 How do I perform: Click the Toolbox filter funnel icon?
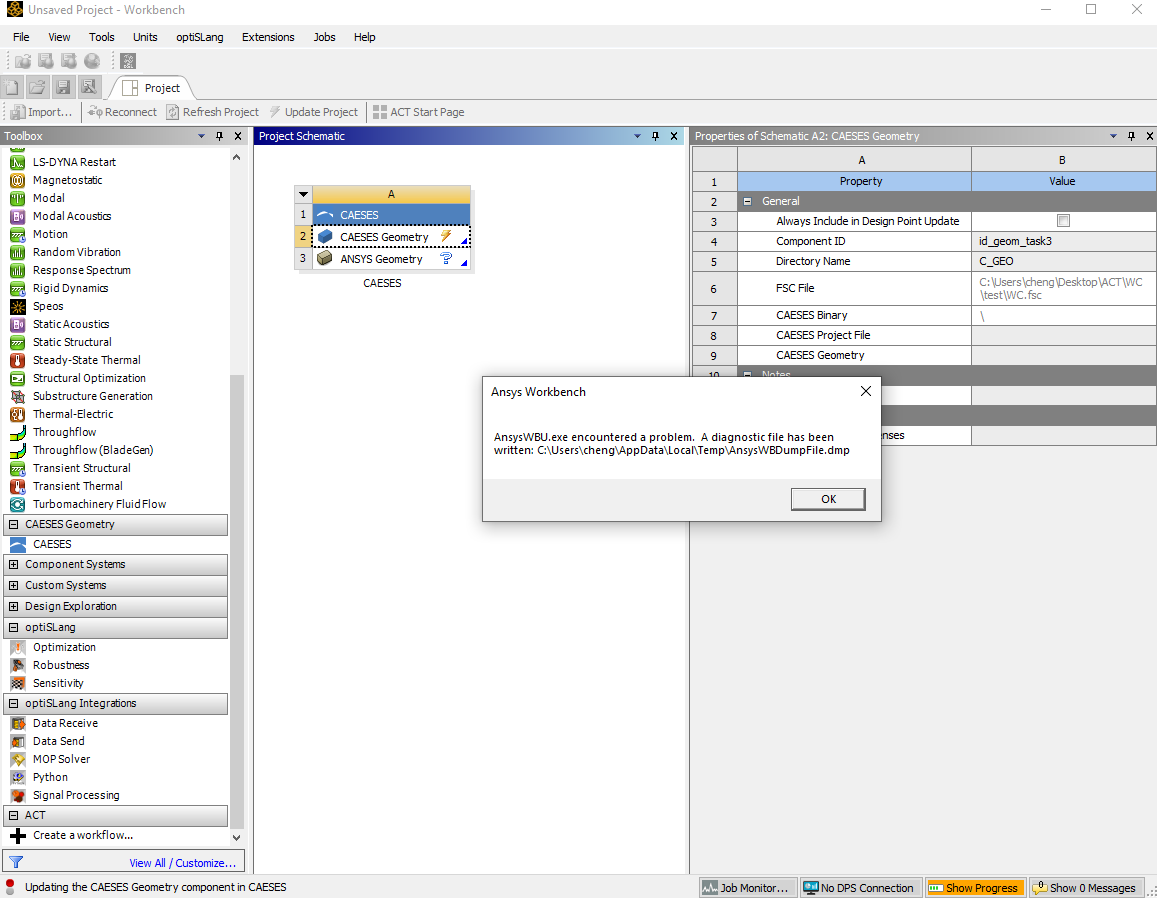(16, 863)
